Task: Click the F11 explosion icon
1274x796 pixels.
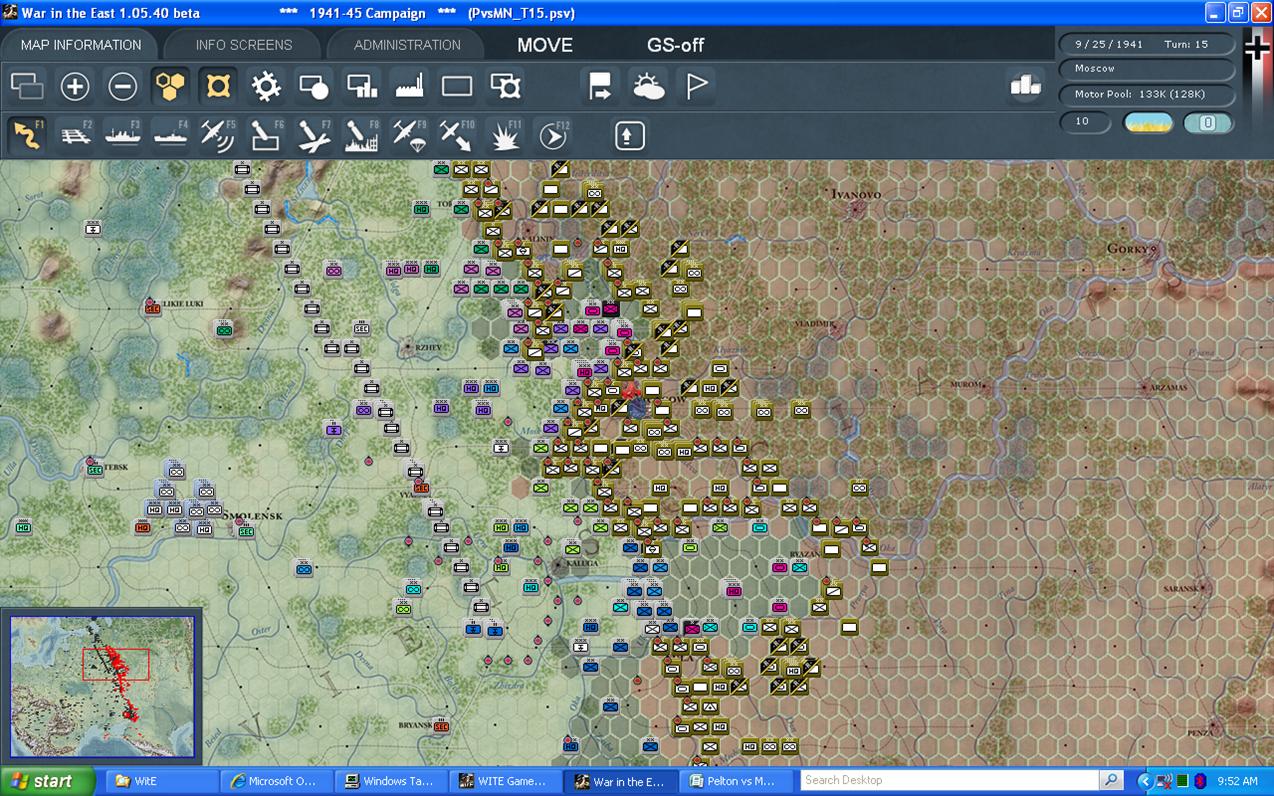Action: click(505, 135)
